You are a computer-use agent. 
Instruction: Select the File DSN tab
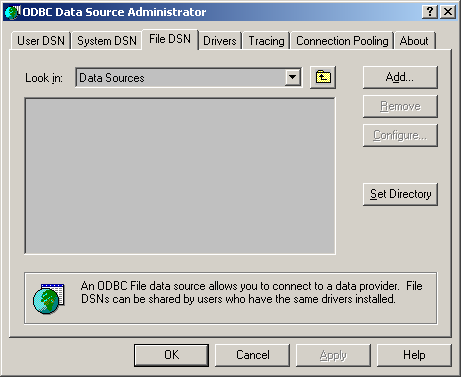click(x=170, y=39)
